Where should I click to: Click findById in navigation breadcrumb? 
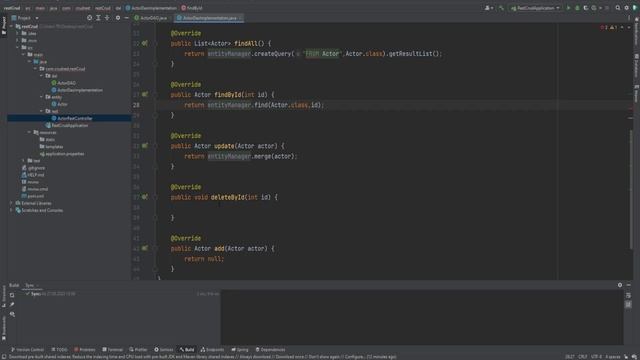[192, 8]
